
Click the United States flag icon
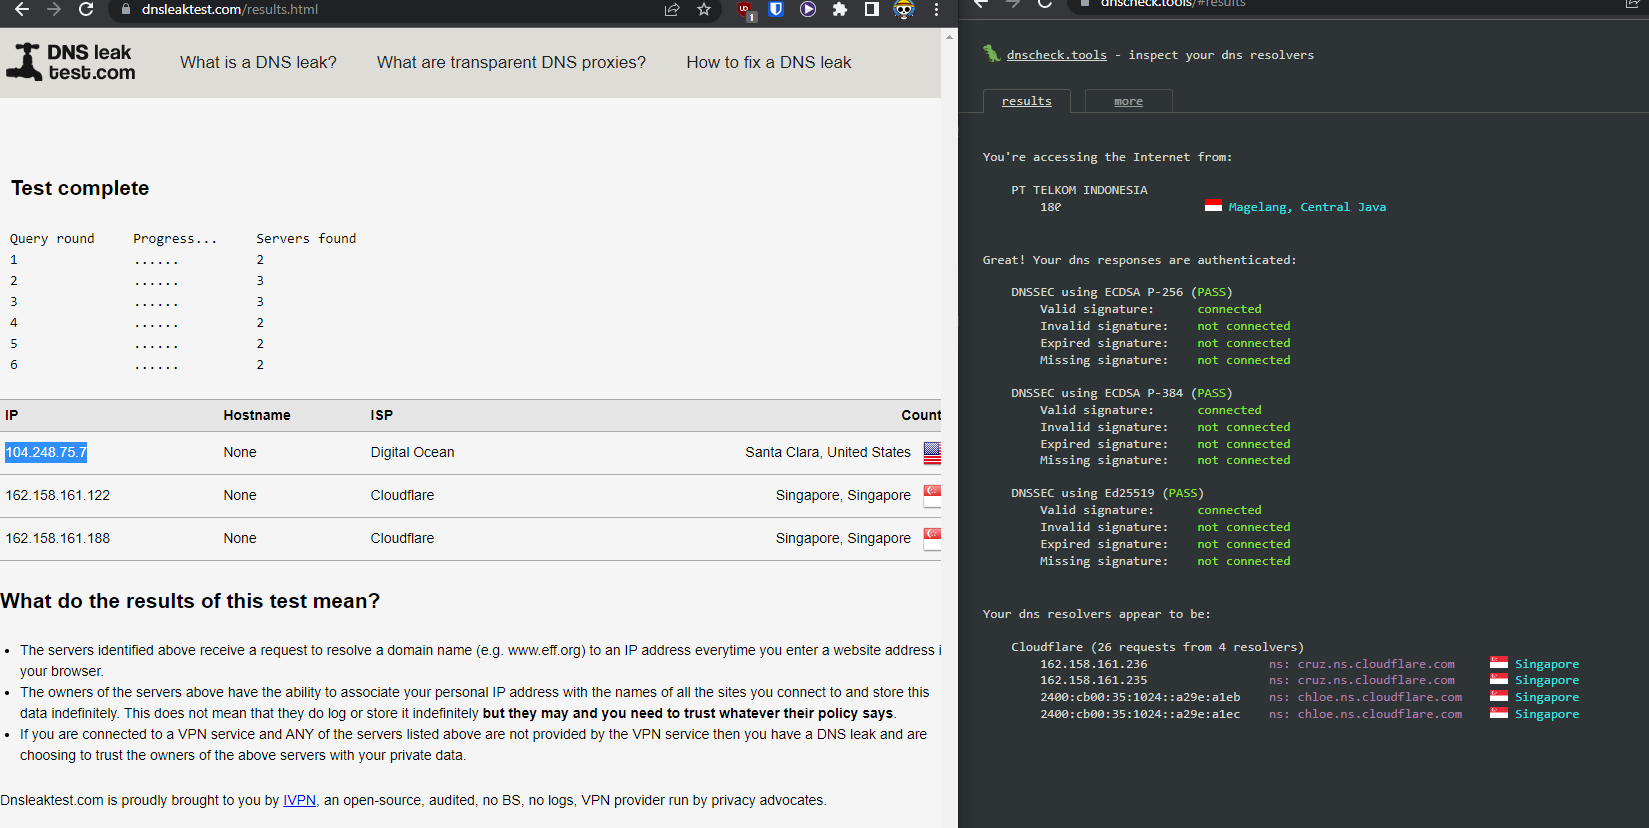click(x=932, y=453)
